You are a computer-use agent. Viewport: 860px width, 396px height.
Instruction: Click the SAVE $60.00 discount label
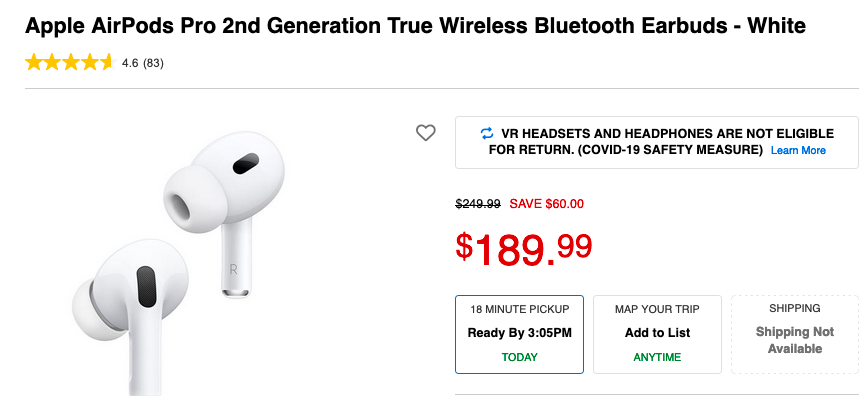pos(546,204)
